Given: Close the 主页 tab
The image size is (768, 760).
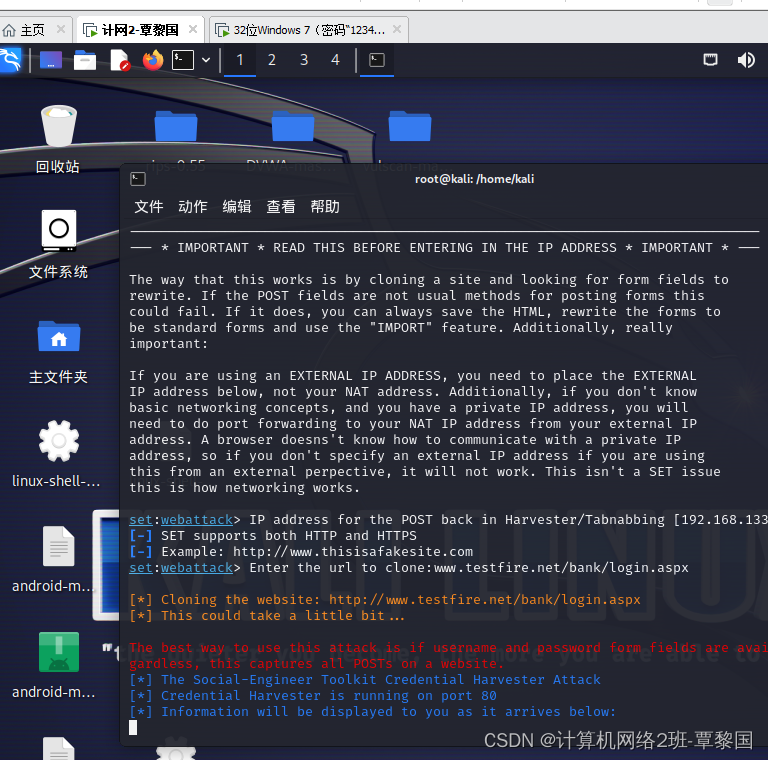Looking at the screenshot, I should [61, 29].
